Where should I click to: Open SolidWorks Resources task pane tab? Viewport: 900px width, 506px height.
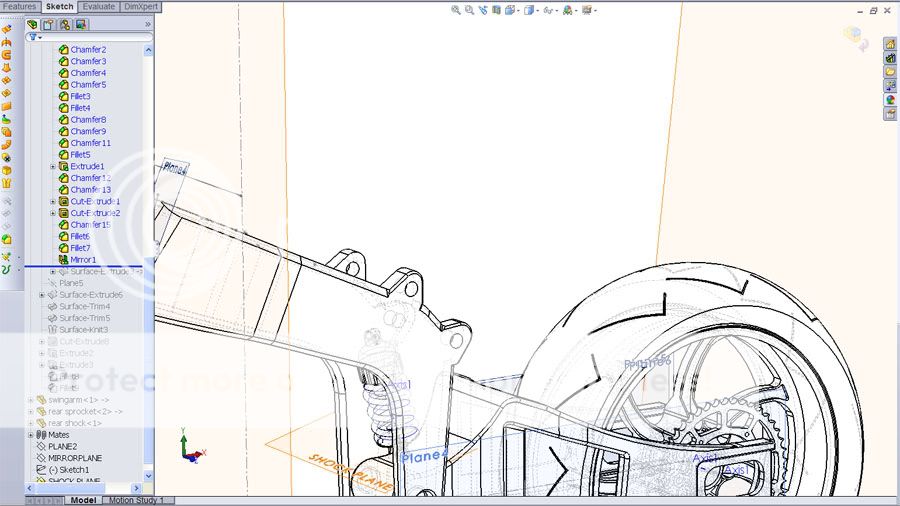click(x=890, y=44)
